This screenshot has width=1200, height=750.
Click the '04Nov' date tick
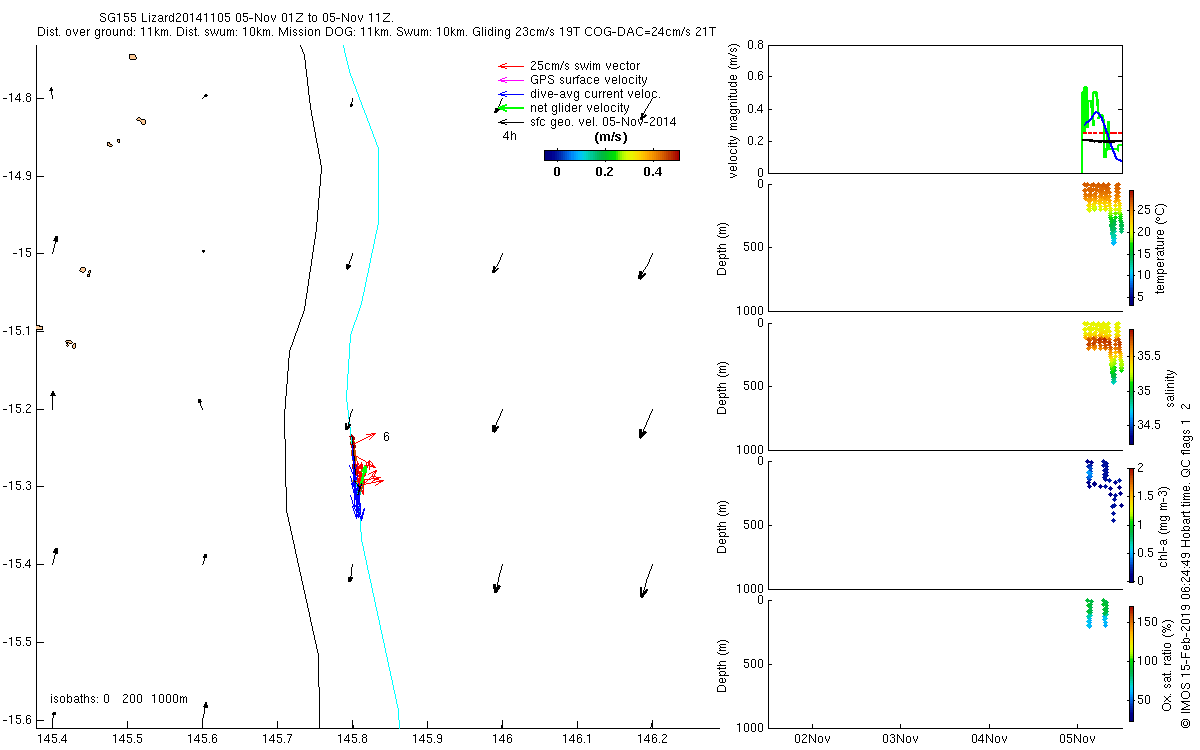tap(989, 739)
